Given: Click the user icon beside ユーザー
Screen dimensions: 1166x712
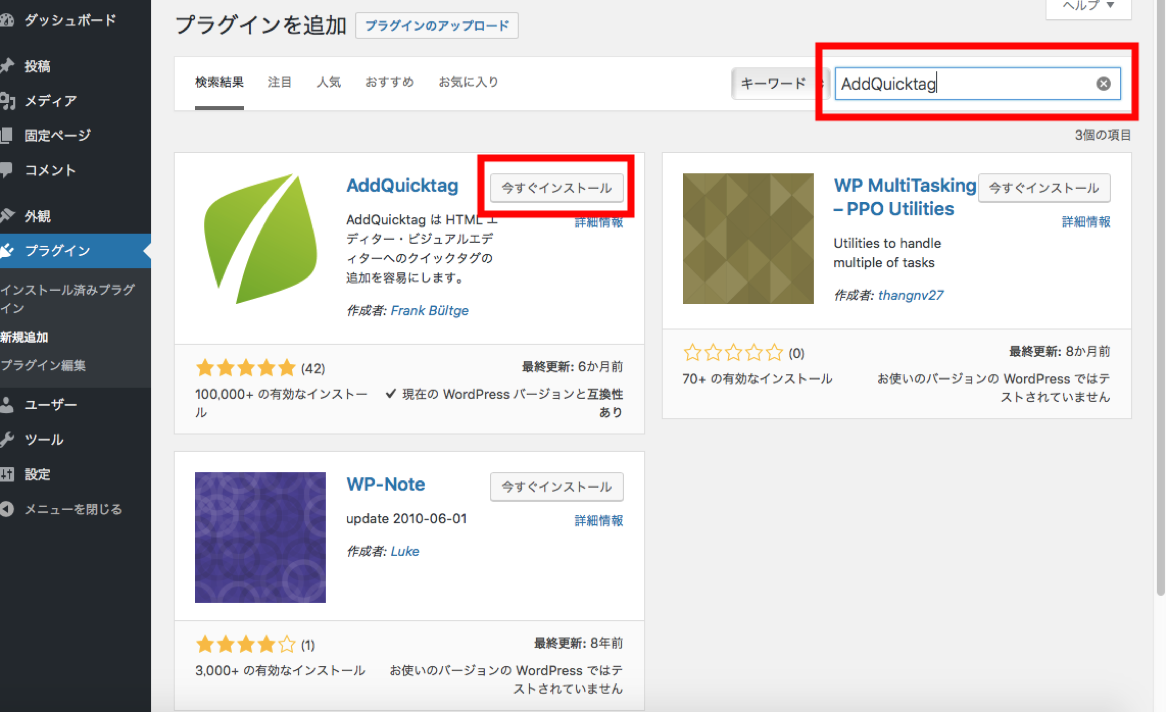Looking at the screenshot, I should [x=6, y=405].
